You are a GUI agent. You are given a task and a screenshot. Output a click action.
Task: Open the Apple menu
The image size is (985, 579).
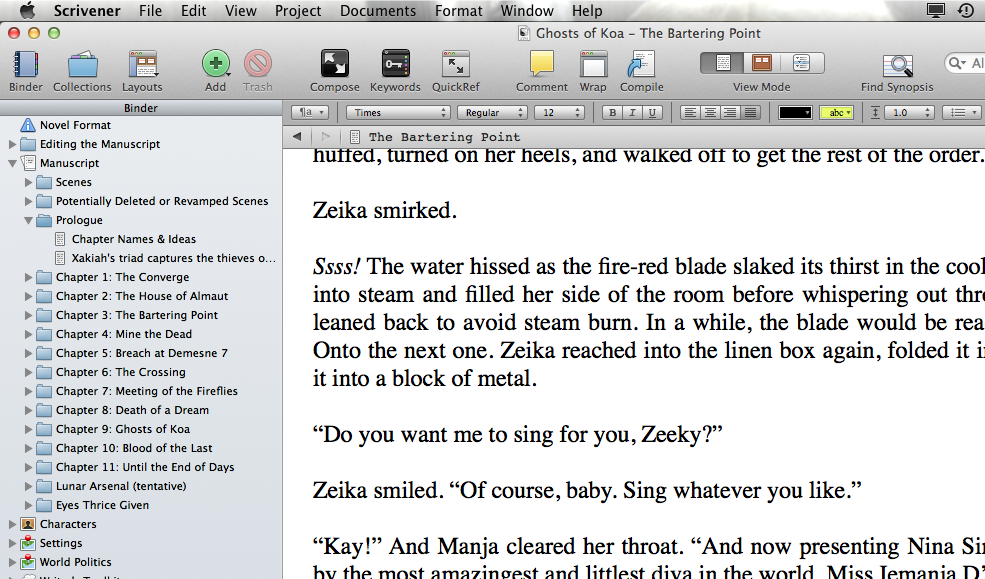coord(27,11)
